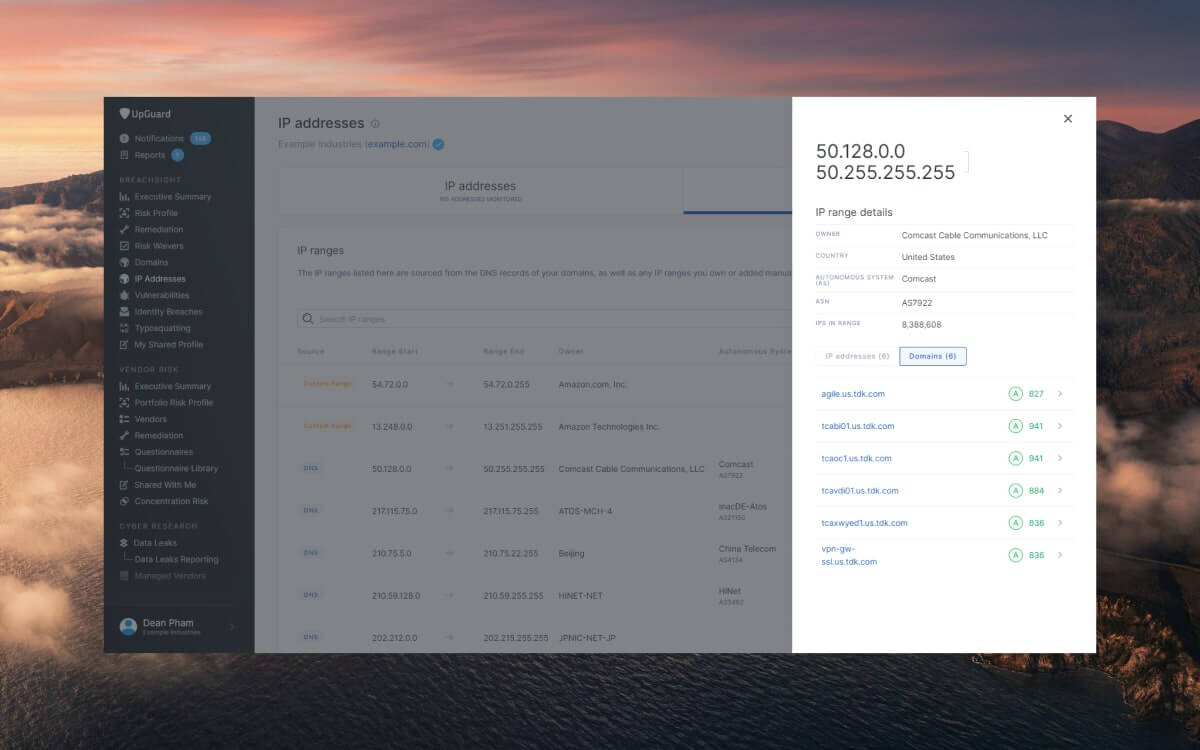
Task: Open Data Leaks Reporting sub-item
Action: coord(176,559)
